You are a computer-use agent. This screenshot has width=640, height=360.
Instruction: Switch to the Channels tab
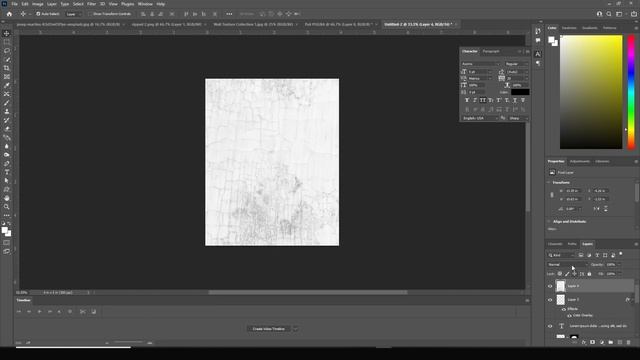coord(555,244)
